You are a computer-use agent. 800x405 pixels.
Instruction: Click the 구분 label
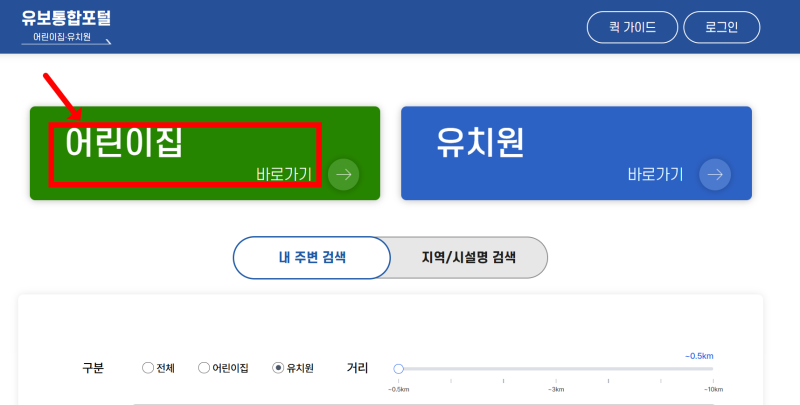93,368
